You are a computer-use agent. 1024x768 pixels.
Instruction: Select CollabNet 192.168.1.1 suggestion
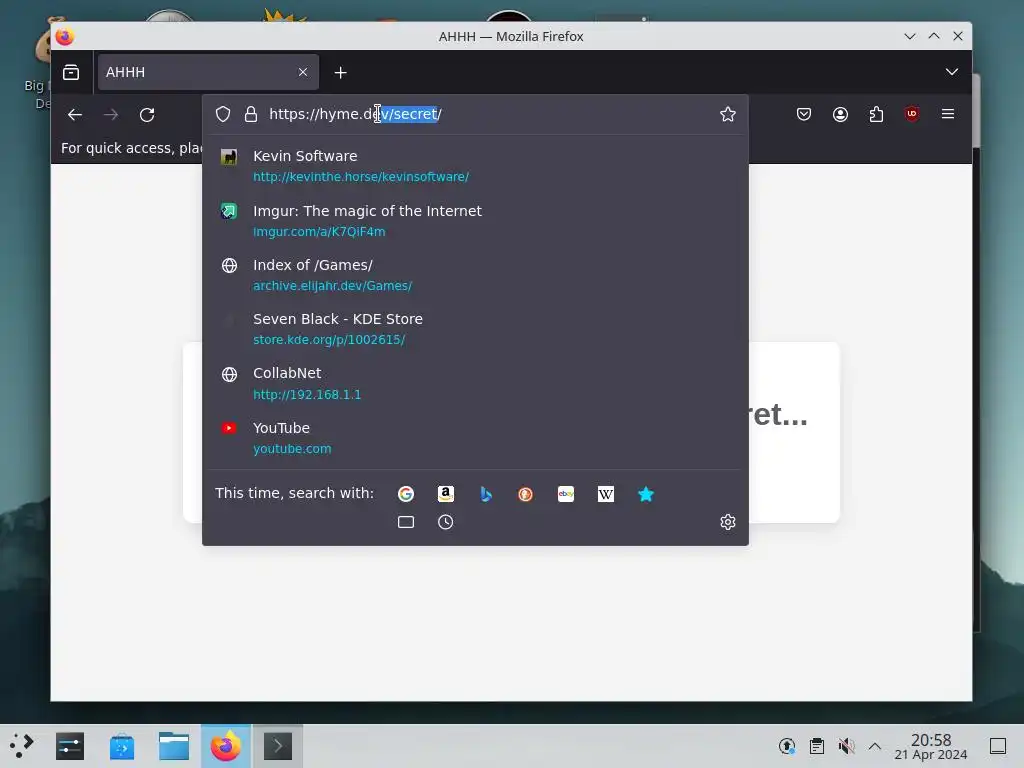475,383
